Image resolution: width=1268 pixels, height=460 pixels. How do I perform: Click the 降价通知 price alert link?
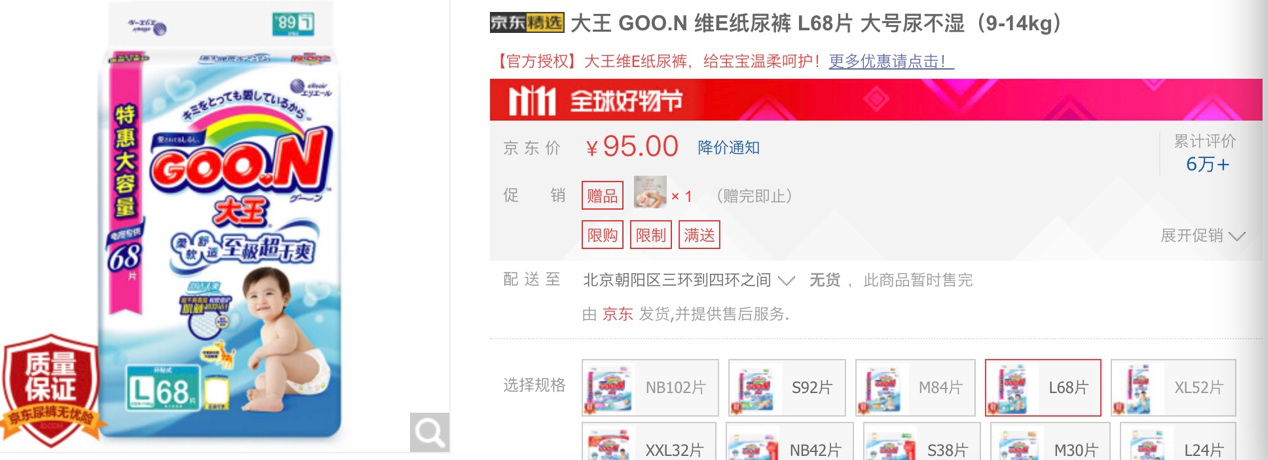pos(729,148)
